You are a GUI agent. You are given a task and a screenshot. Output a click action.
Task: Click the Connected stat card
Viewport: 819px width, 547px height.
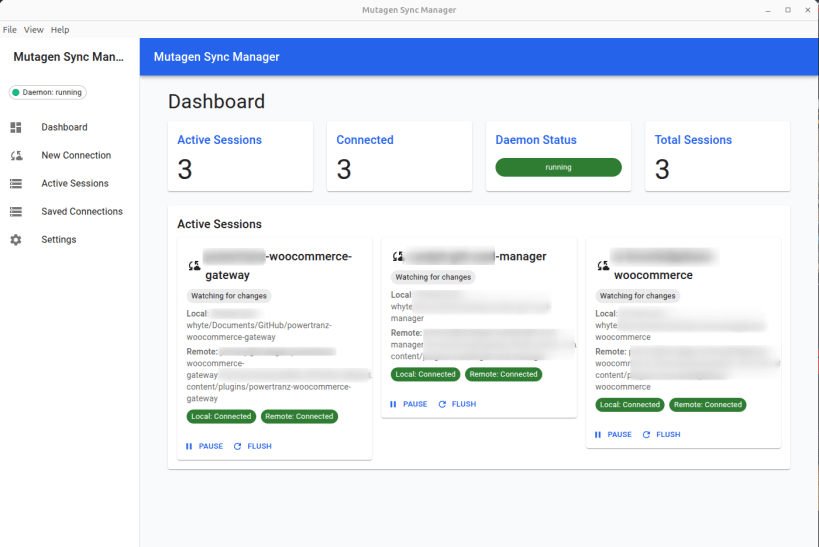point(400,156)
